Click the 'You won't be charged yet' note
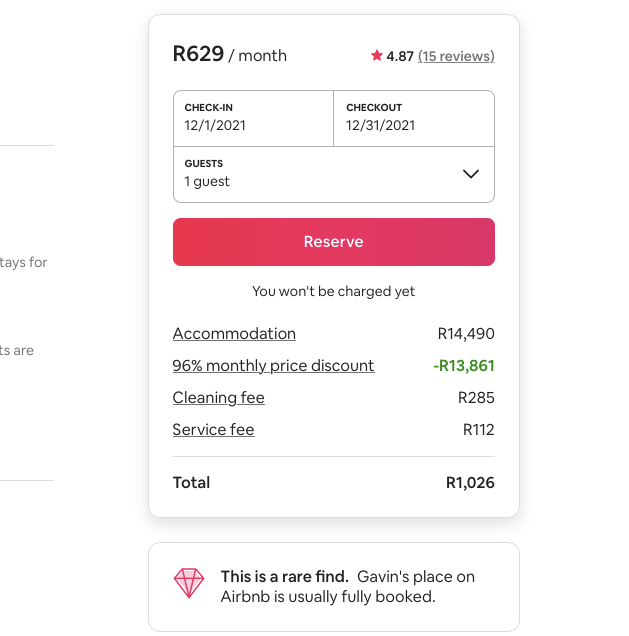629x636 pixels. pyautogui.click(x=333, y=291)
